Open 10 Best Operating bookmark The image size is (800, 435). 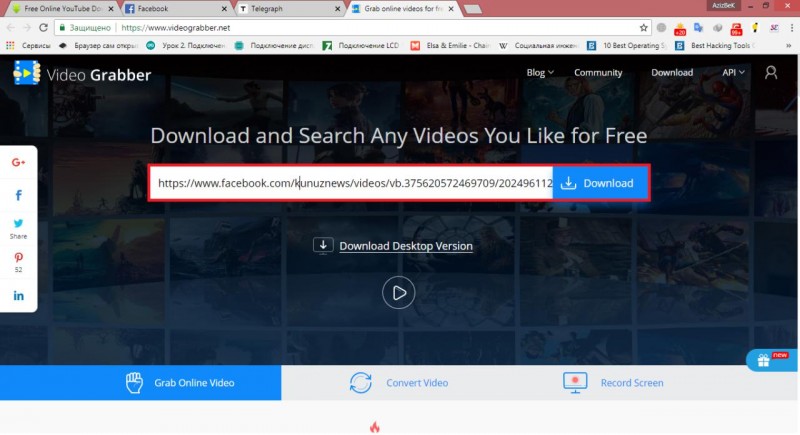[x=627, y=45]
